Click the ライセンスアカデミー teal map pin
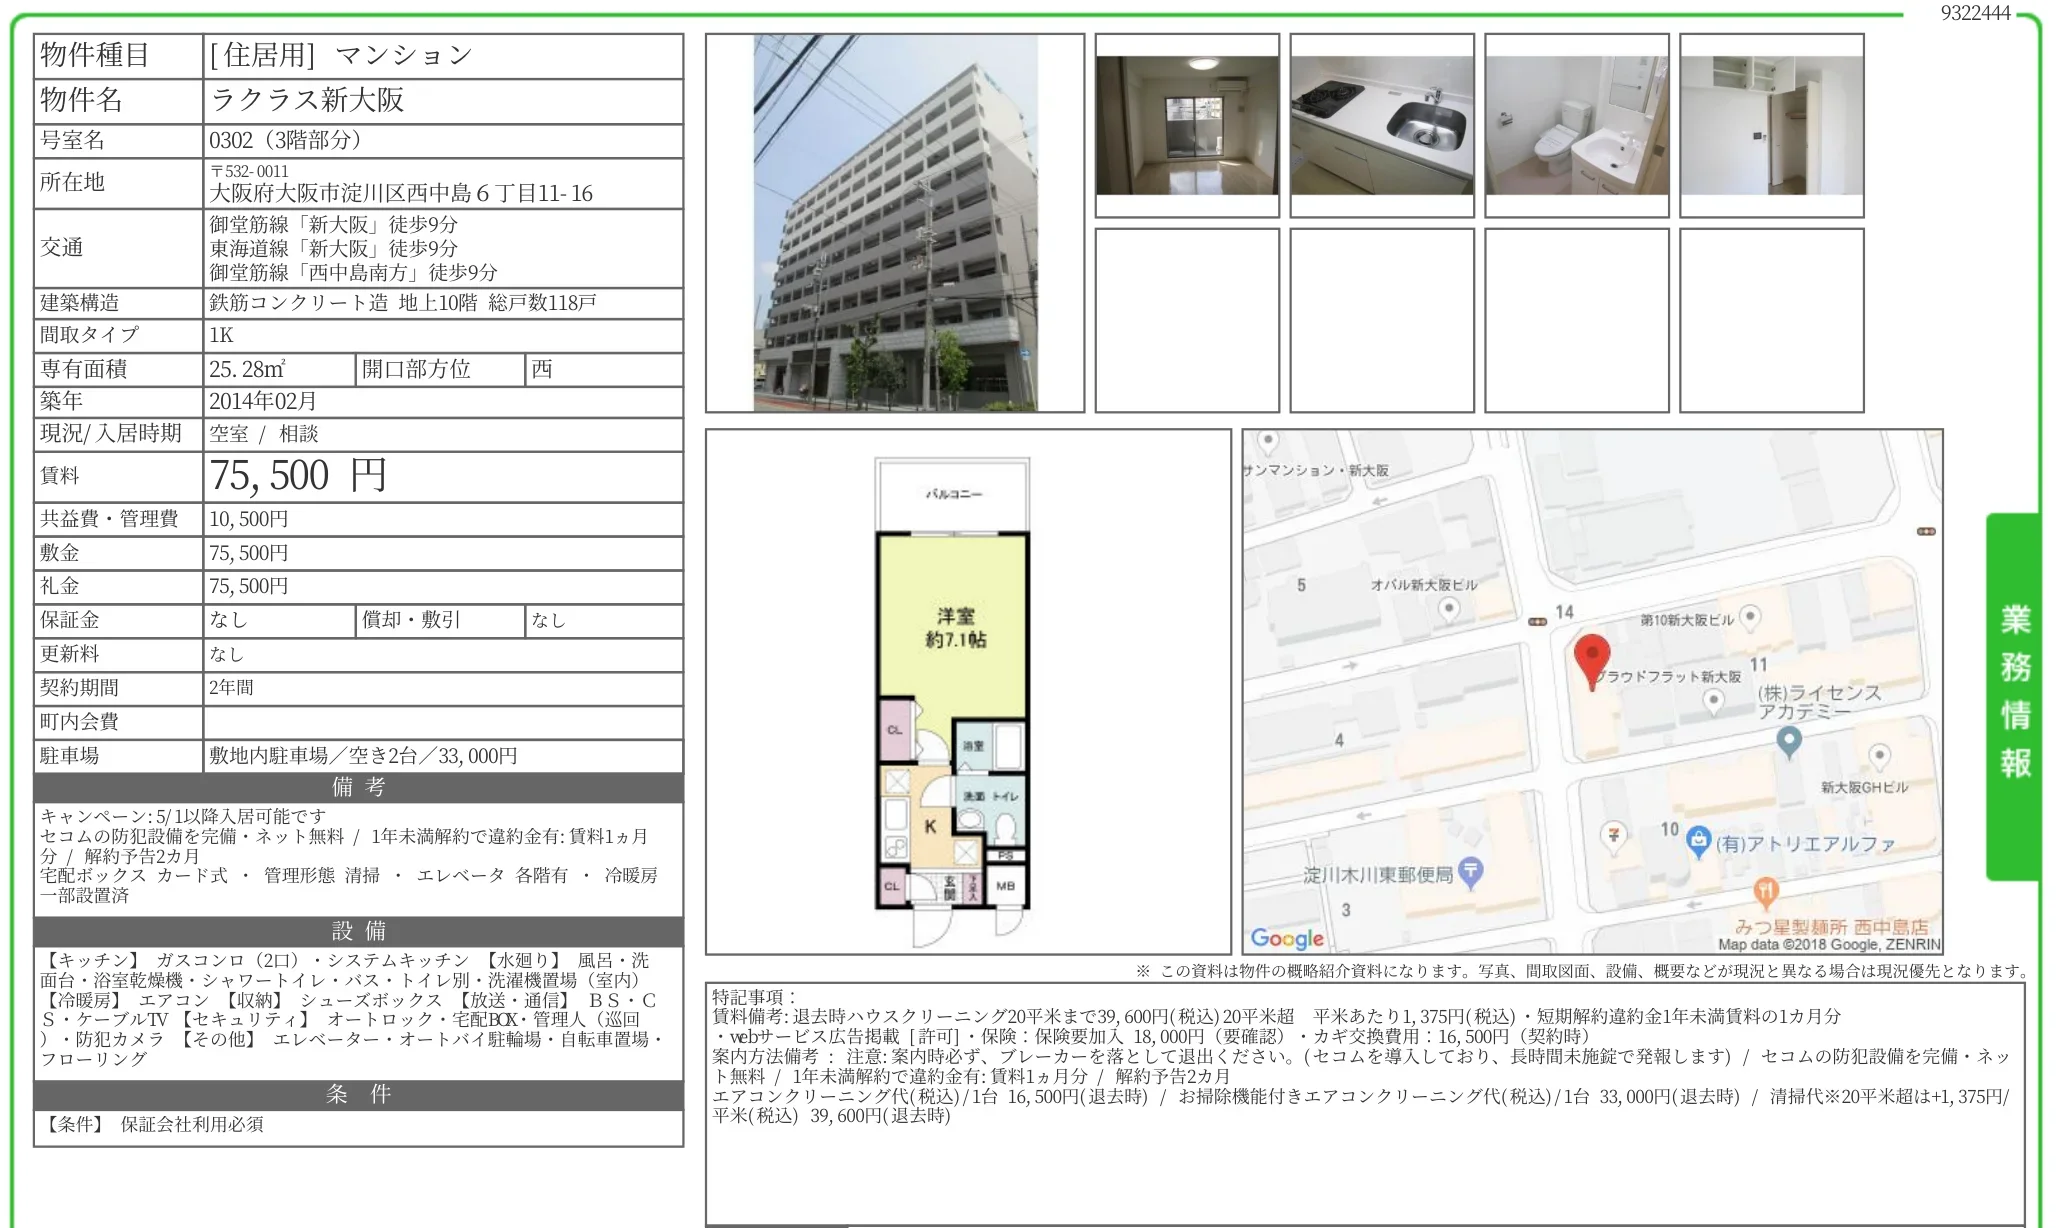 click(1789, 741)
